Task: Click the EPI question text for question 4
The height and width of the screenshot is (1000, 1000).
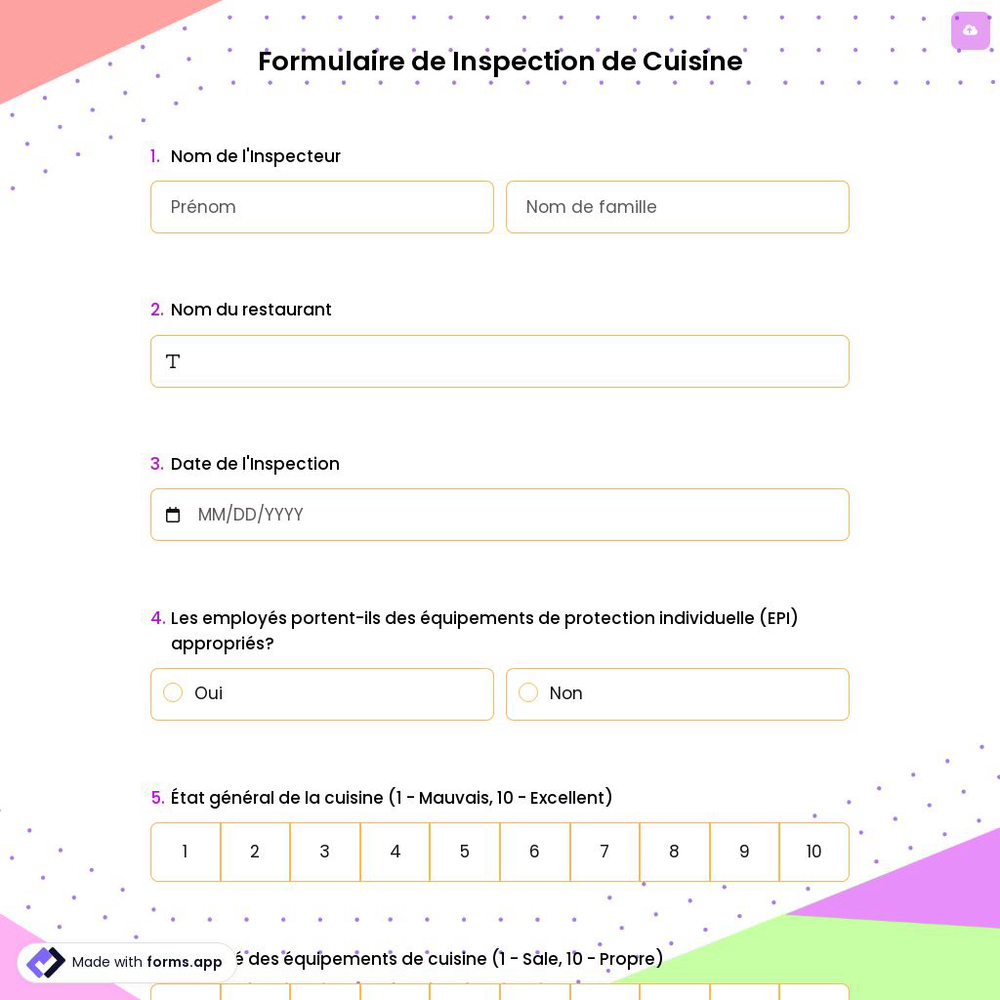Action: point(484,630)
